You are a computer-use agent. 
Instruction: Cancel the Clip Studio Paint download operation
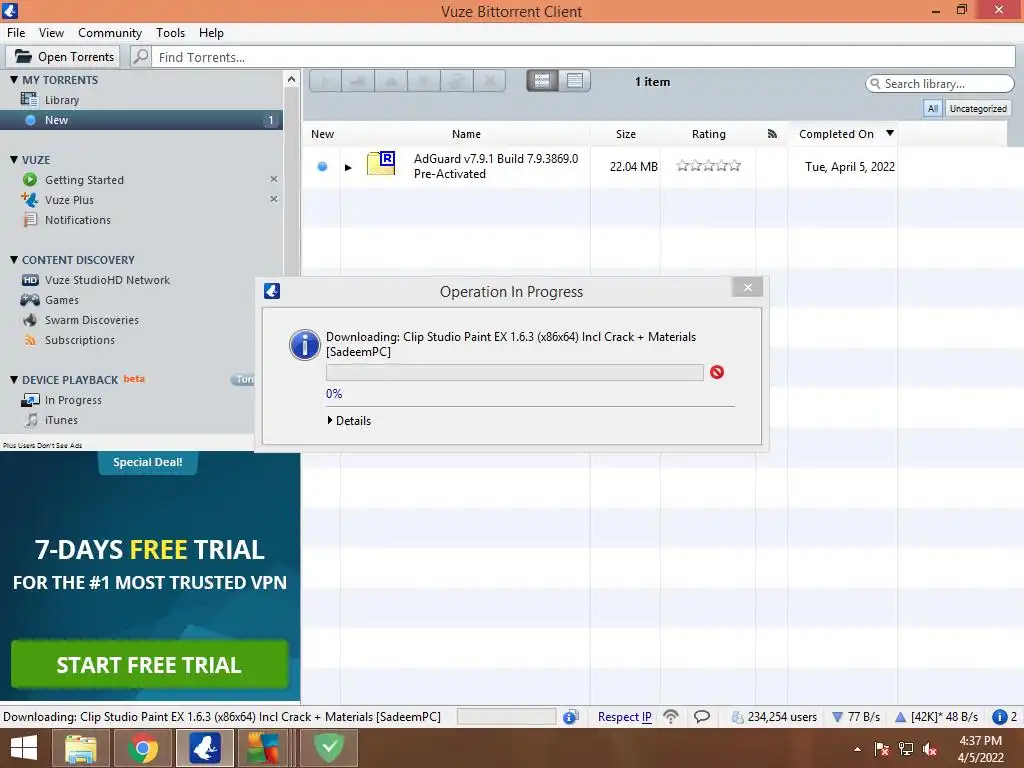716,372
